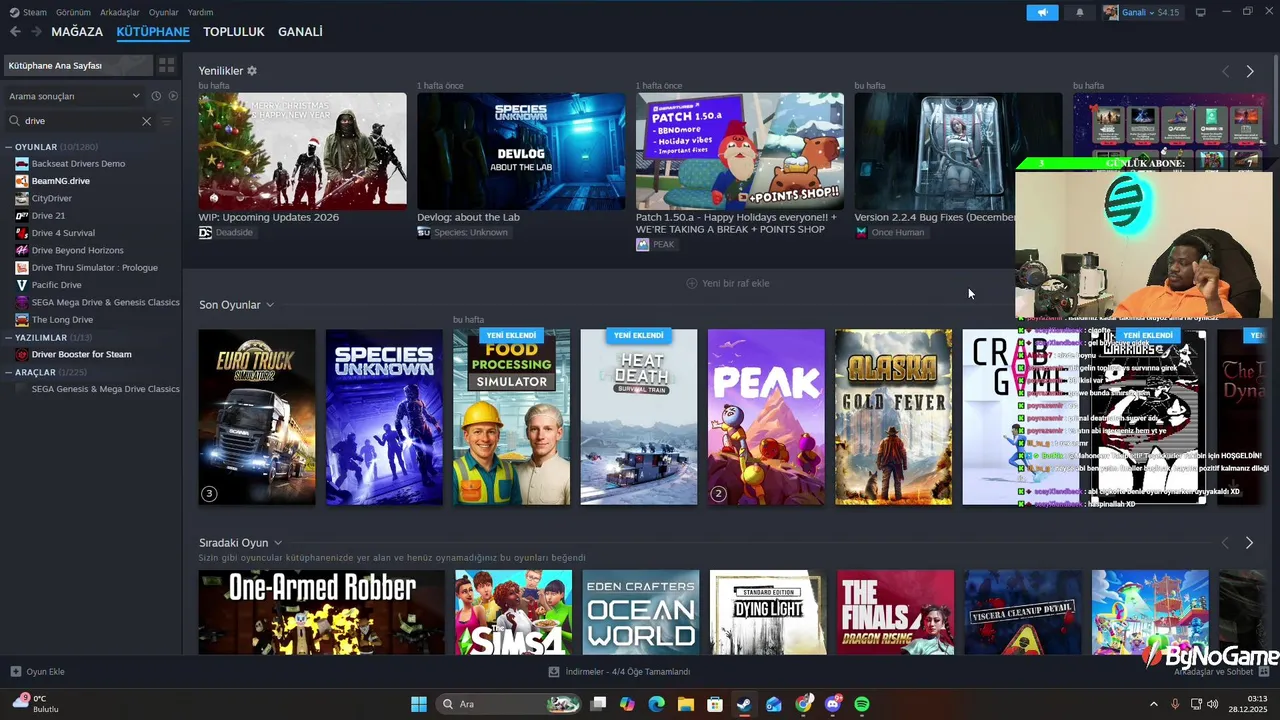The width and height of the screenshot is (1280, 720).
Task: Open Yenilikler shelf settings gear
Action: click(252, 71)
